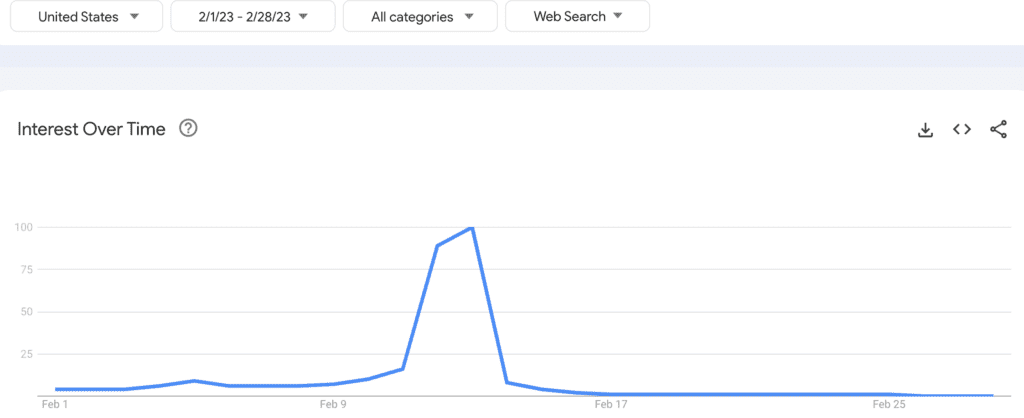
Task: Open the 2/1/23 - 2/28/23 date range dropdown
Action: point(253,17)
